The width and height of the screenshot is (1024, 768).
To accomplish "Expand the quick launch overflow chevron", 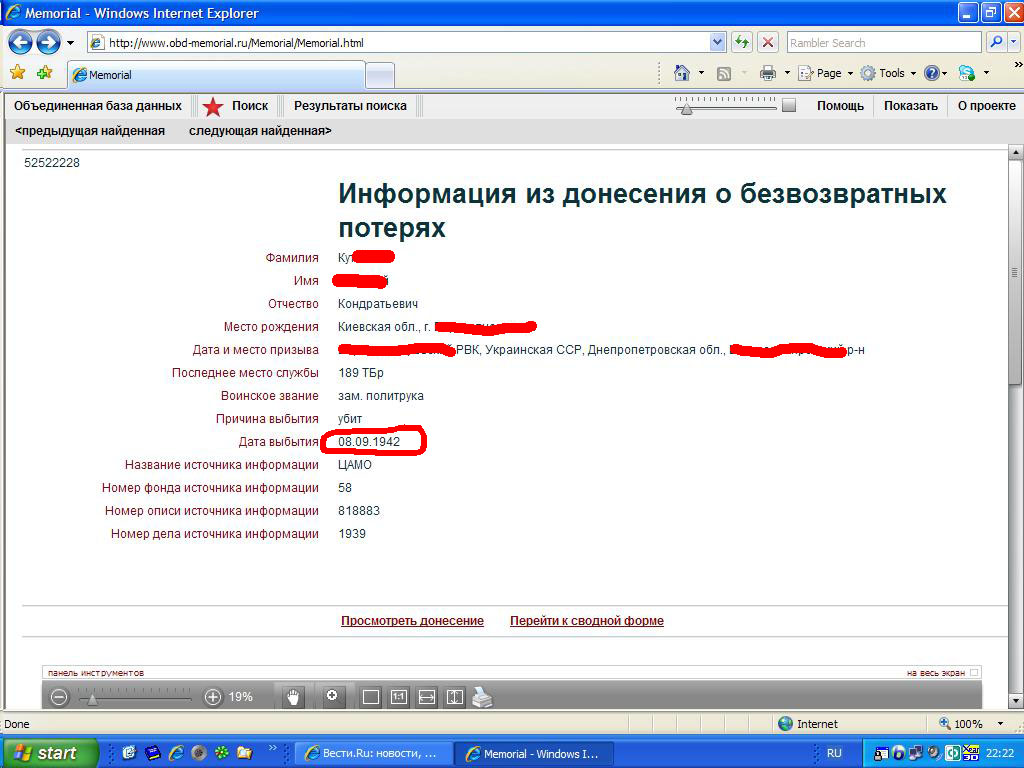I will [x=273, y=748].
